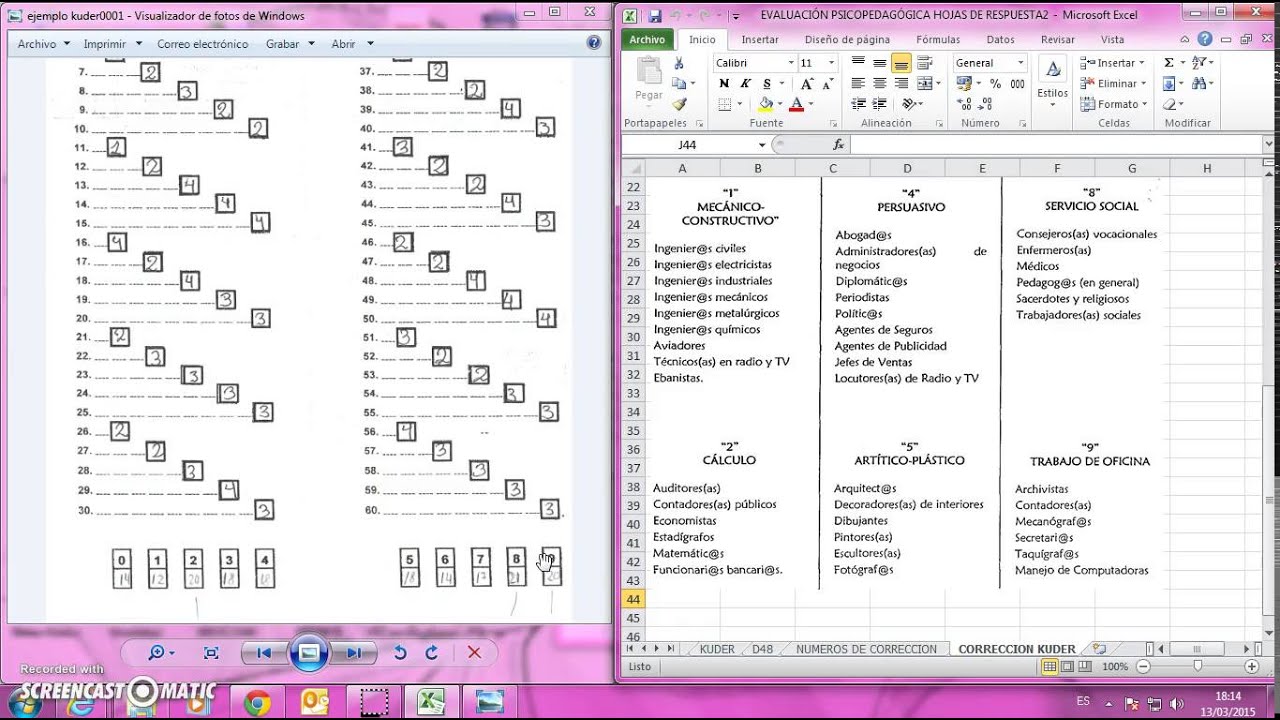Image resolution: width=1280 pixels, height=720 pixels.
Task: Click the Cut scissors icon in Excel
Action: (x=680, y=63)
